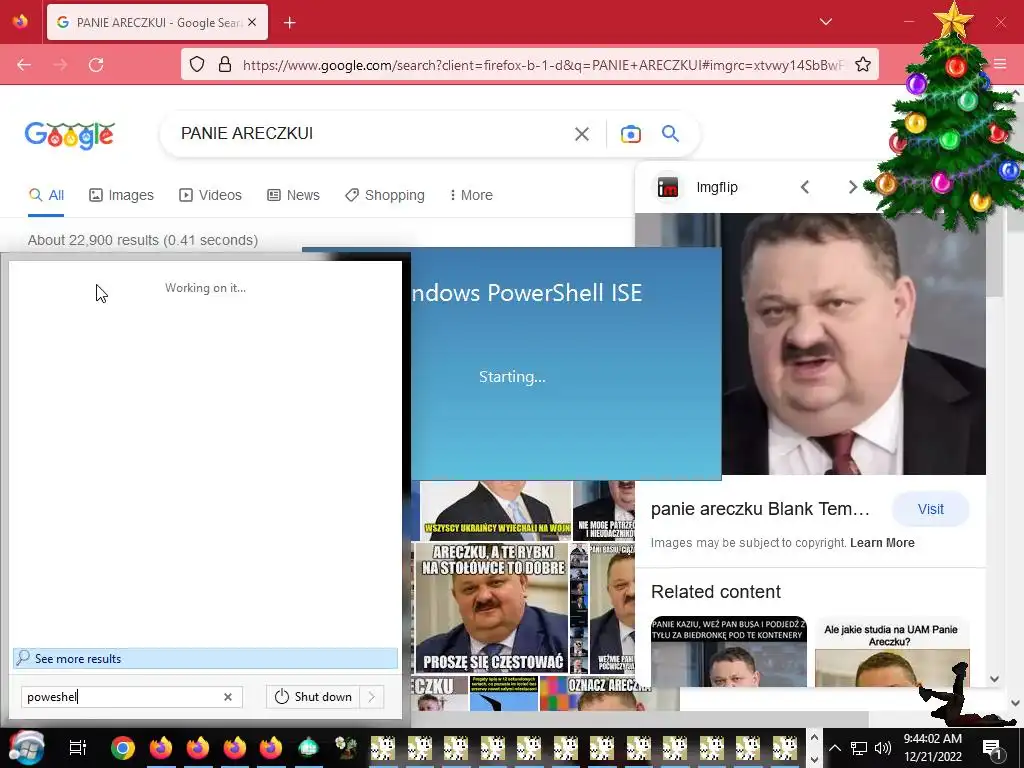The image size is (1024, 768).
Task: Show next image in preview panel
Action: (852, 187)
